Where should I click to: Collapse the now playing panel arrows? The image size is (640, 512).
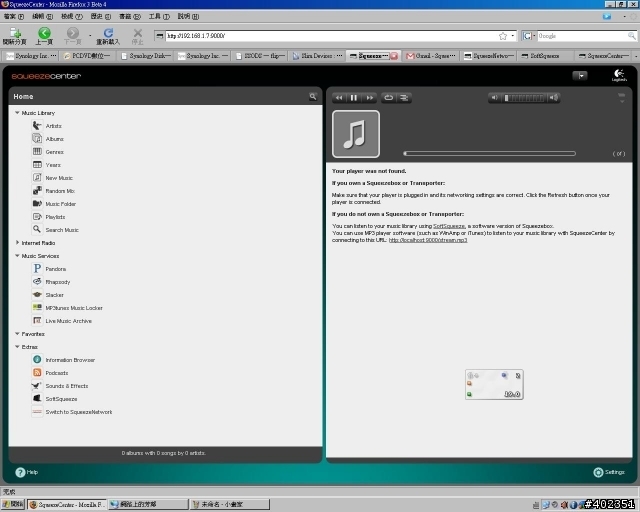click(621, 98)
